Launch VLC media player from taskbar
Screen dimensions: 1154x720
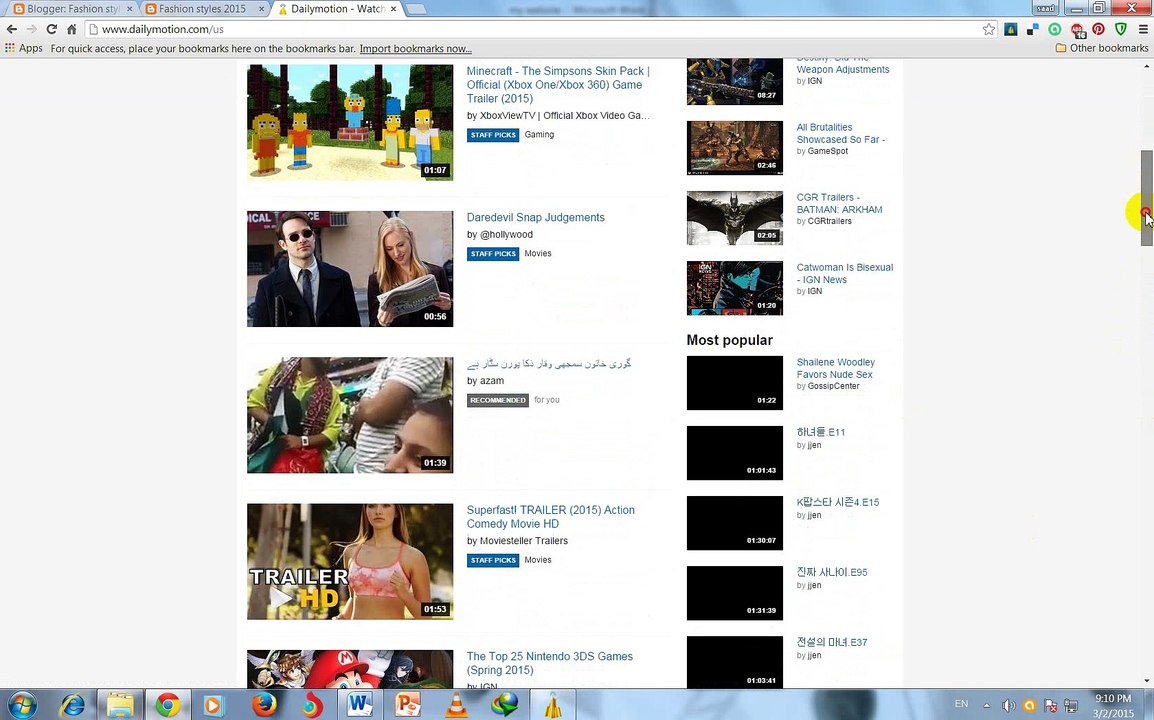(456, 705)
